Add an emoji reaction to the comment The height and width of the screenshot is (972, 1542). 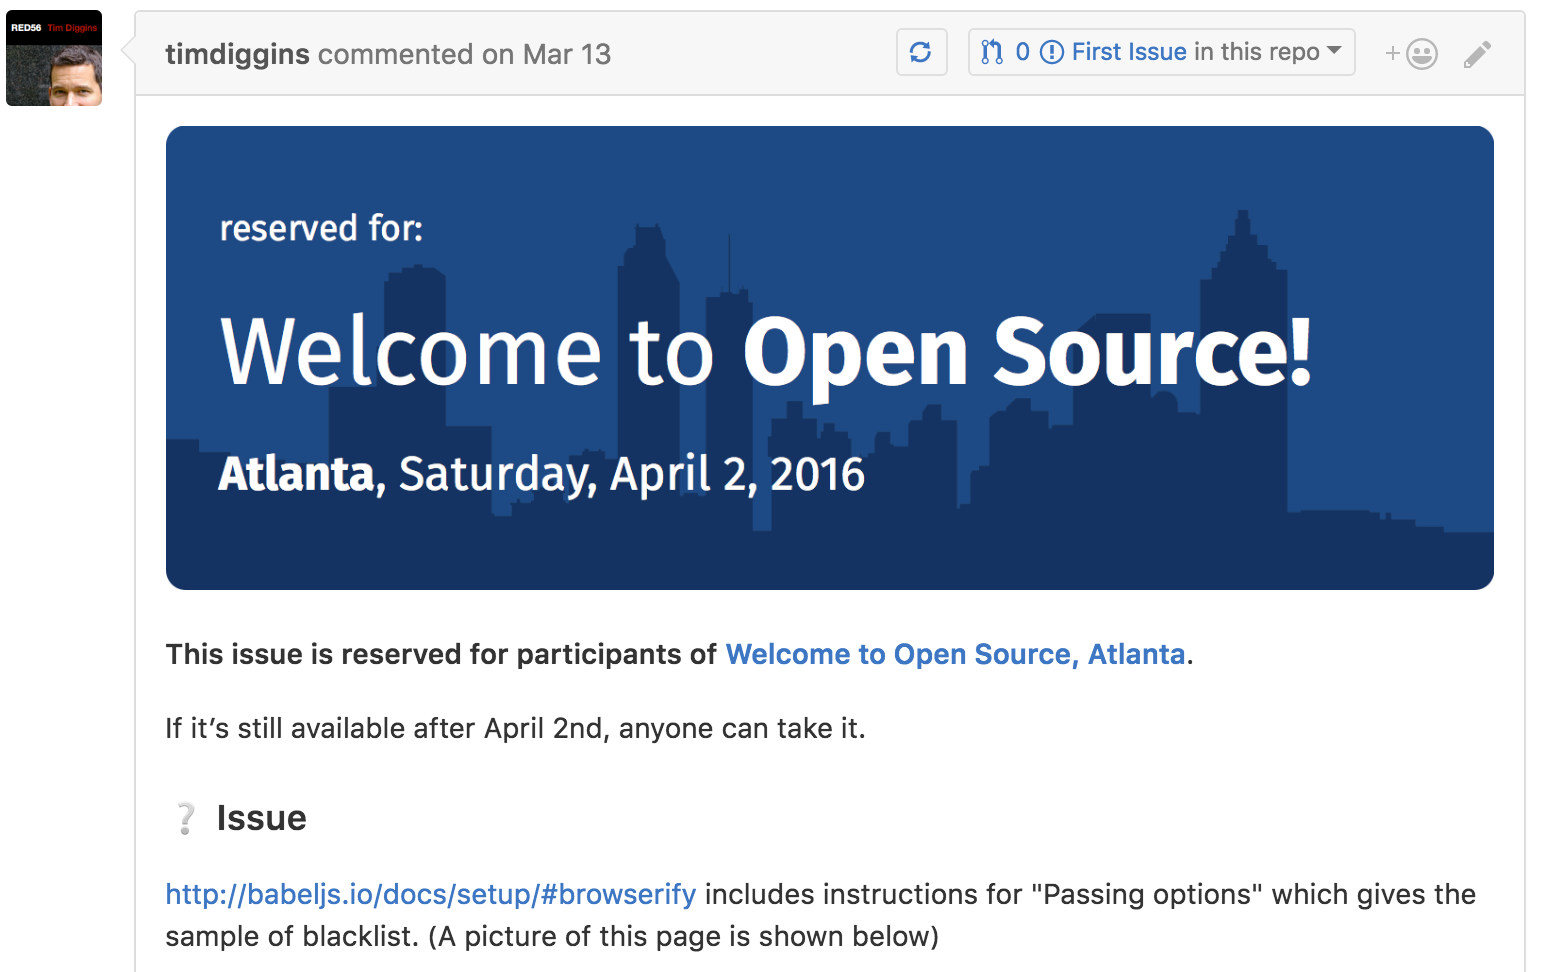[x=1411, y=53]
